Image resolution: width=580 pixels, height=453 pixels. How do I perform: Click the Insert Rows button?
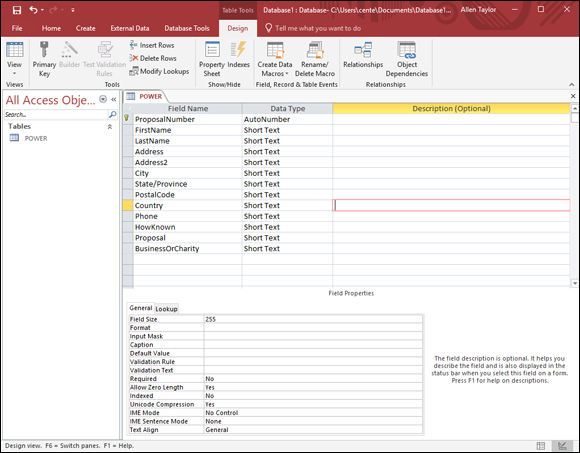[152, 45]
